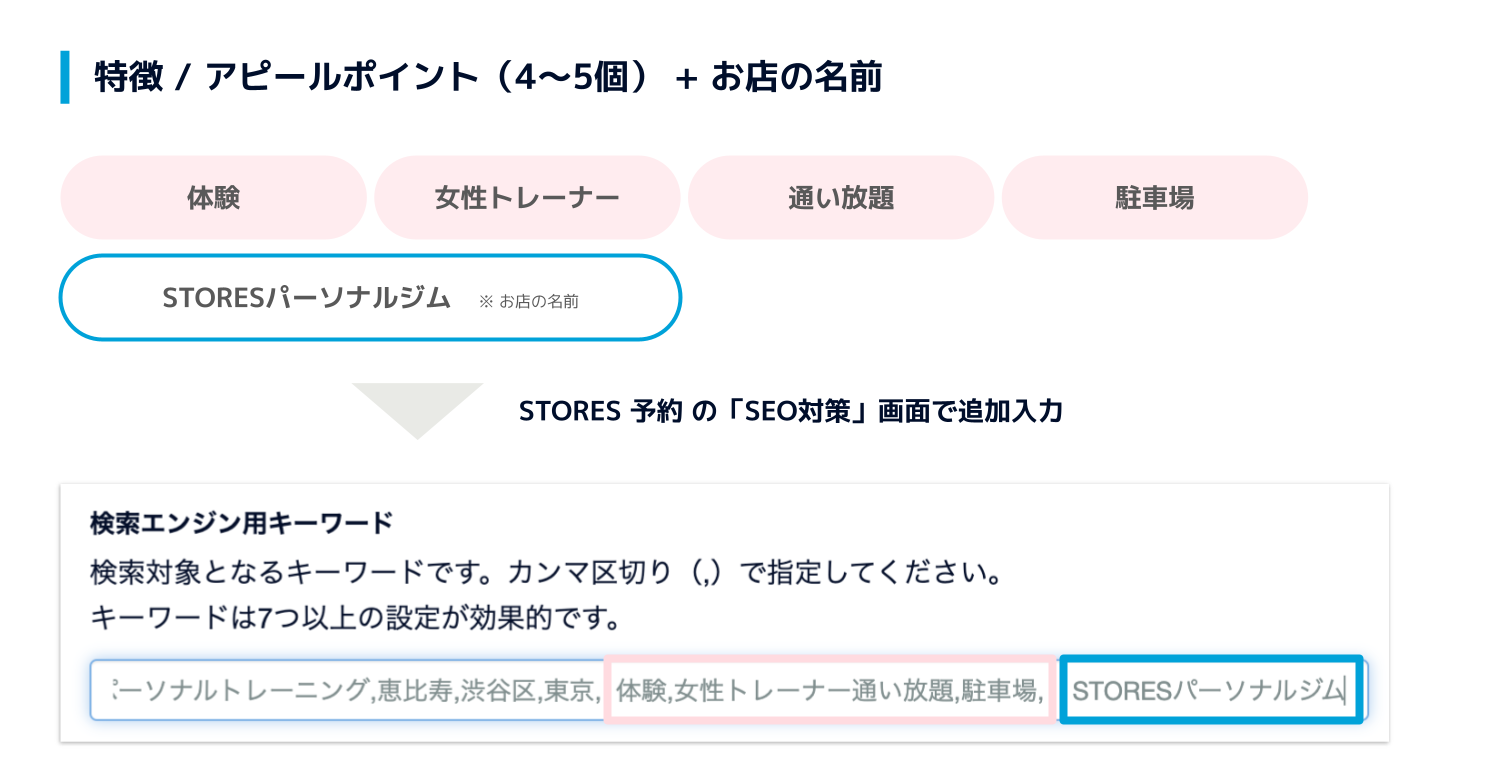This screenshot has height=780, width=1500.
Task: Click the 検索エンジン用キーワード label
Action: (x=241, y=522)
